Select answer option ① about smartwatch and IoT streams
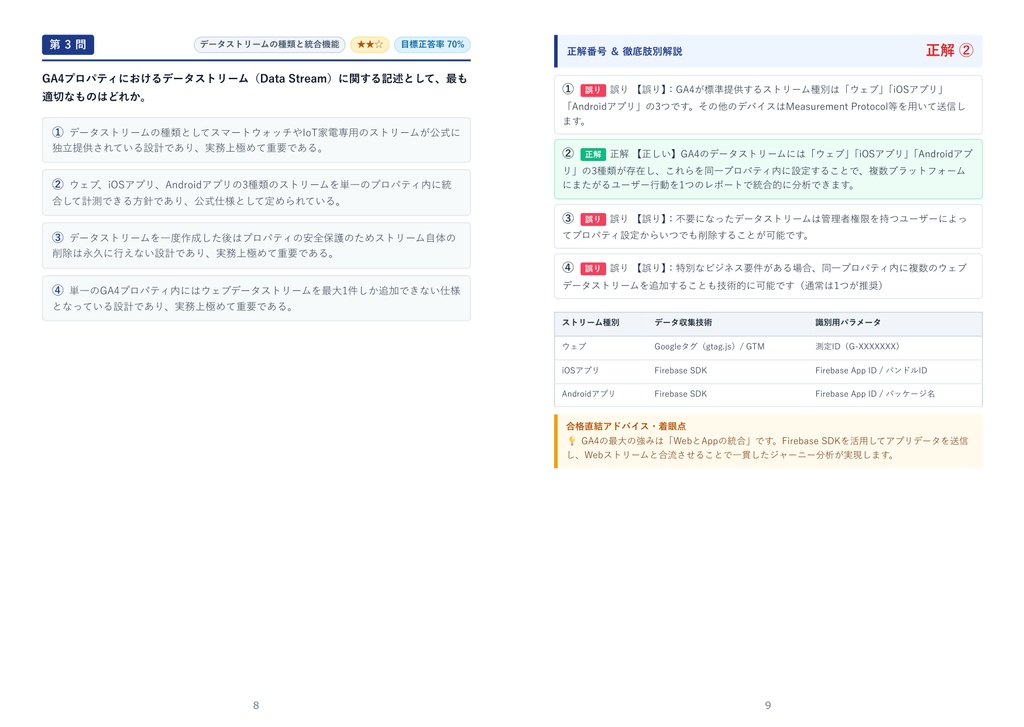The height and width of the screenshot is (727, 1024). pos(256,140)
